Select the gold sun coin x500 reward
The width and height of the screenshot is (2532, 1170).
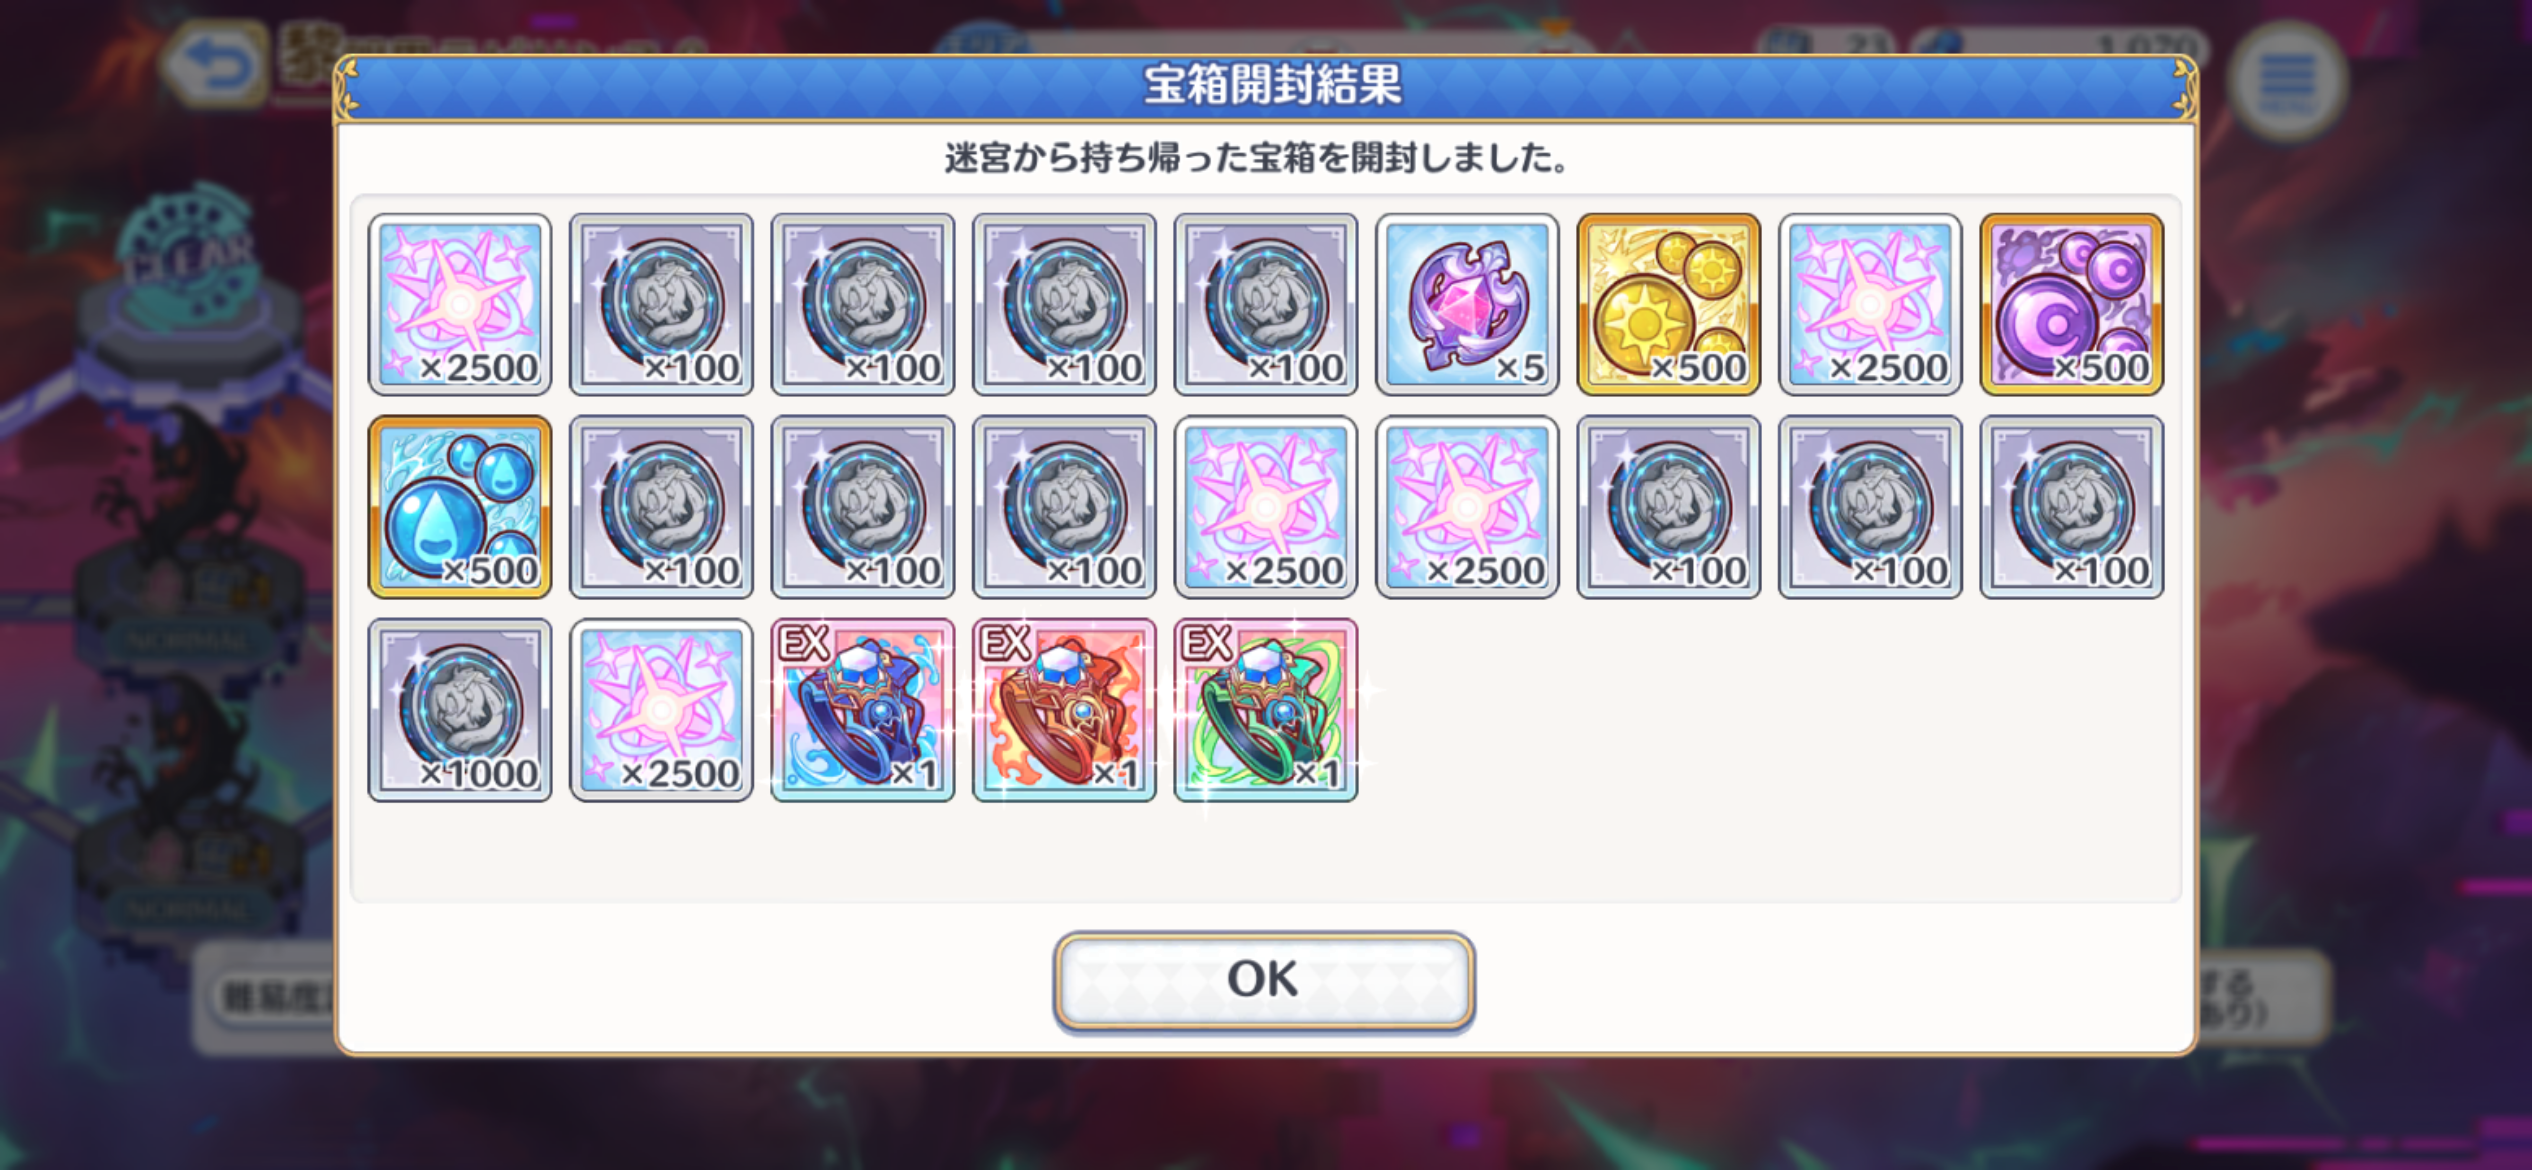pos(1668,304)
